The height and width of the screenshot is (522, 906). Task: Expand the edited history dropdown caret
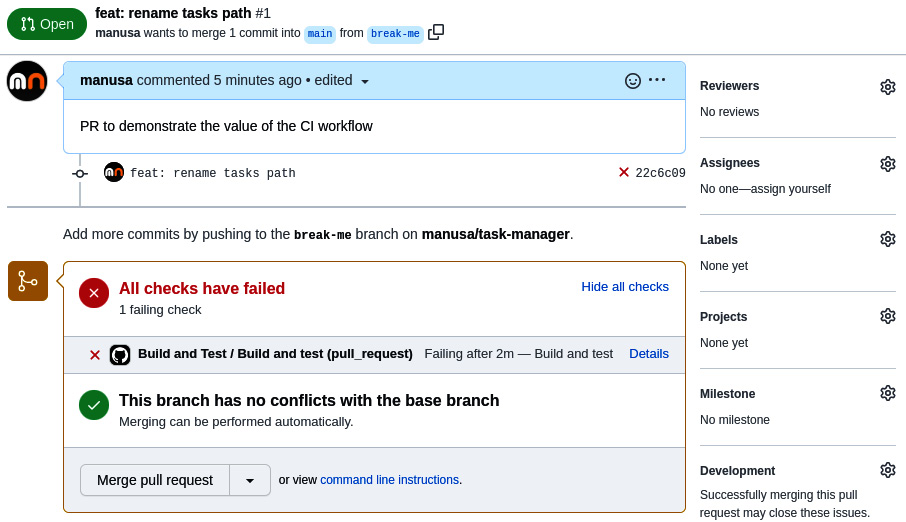(x=365, y=82)
